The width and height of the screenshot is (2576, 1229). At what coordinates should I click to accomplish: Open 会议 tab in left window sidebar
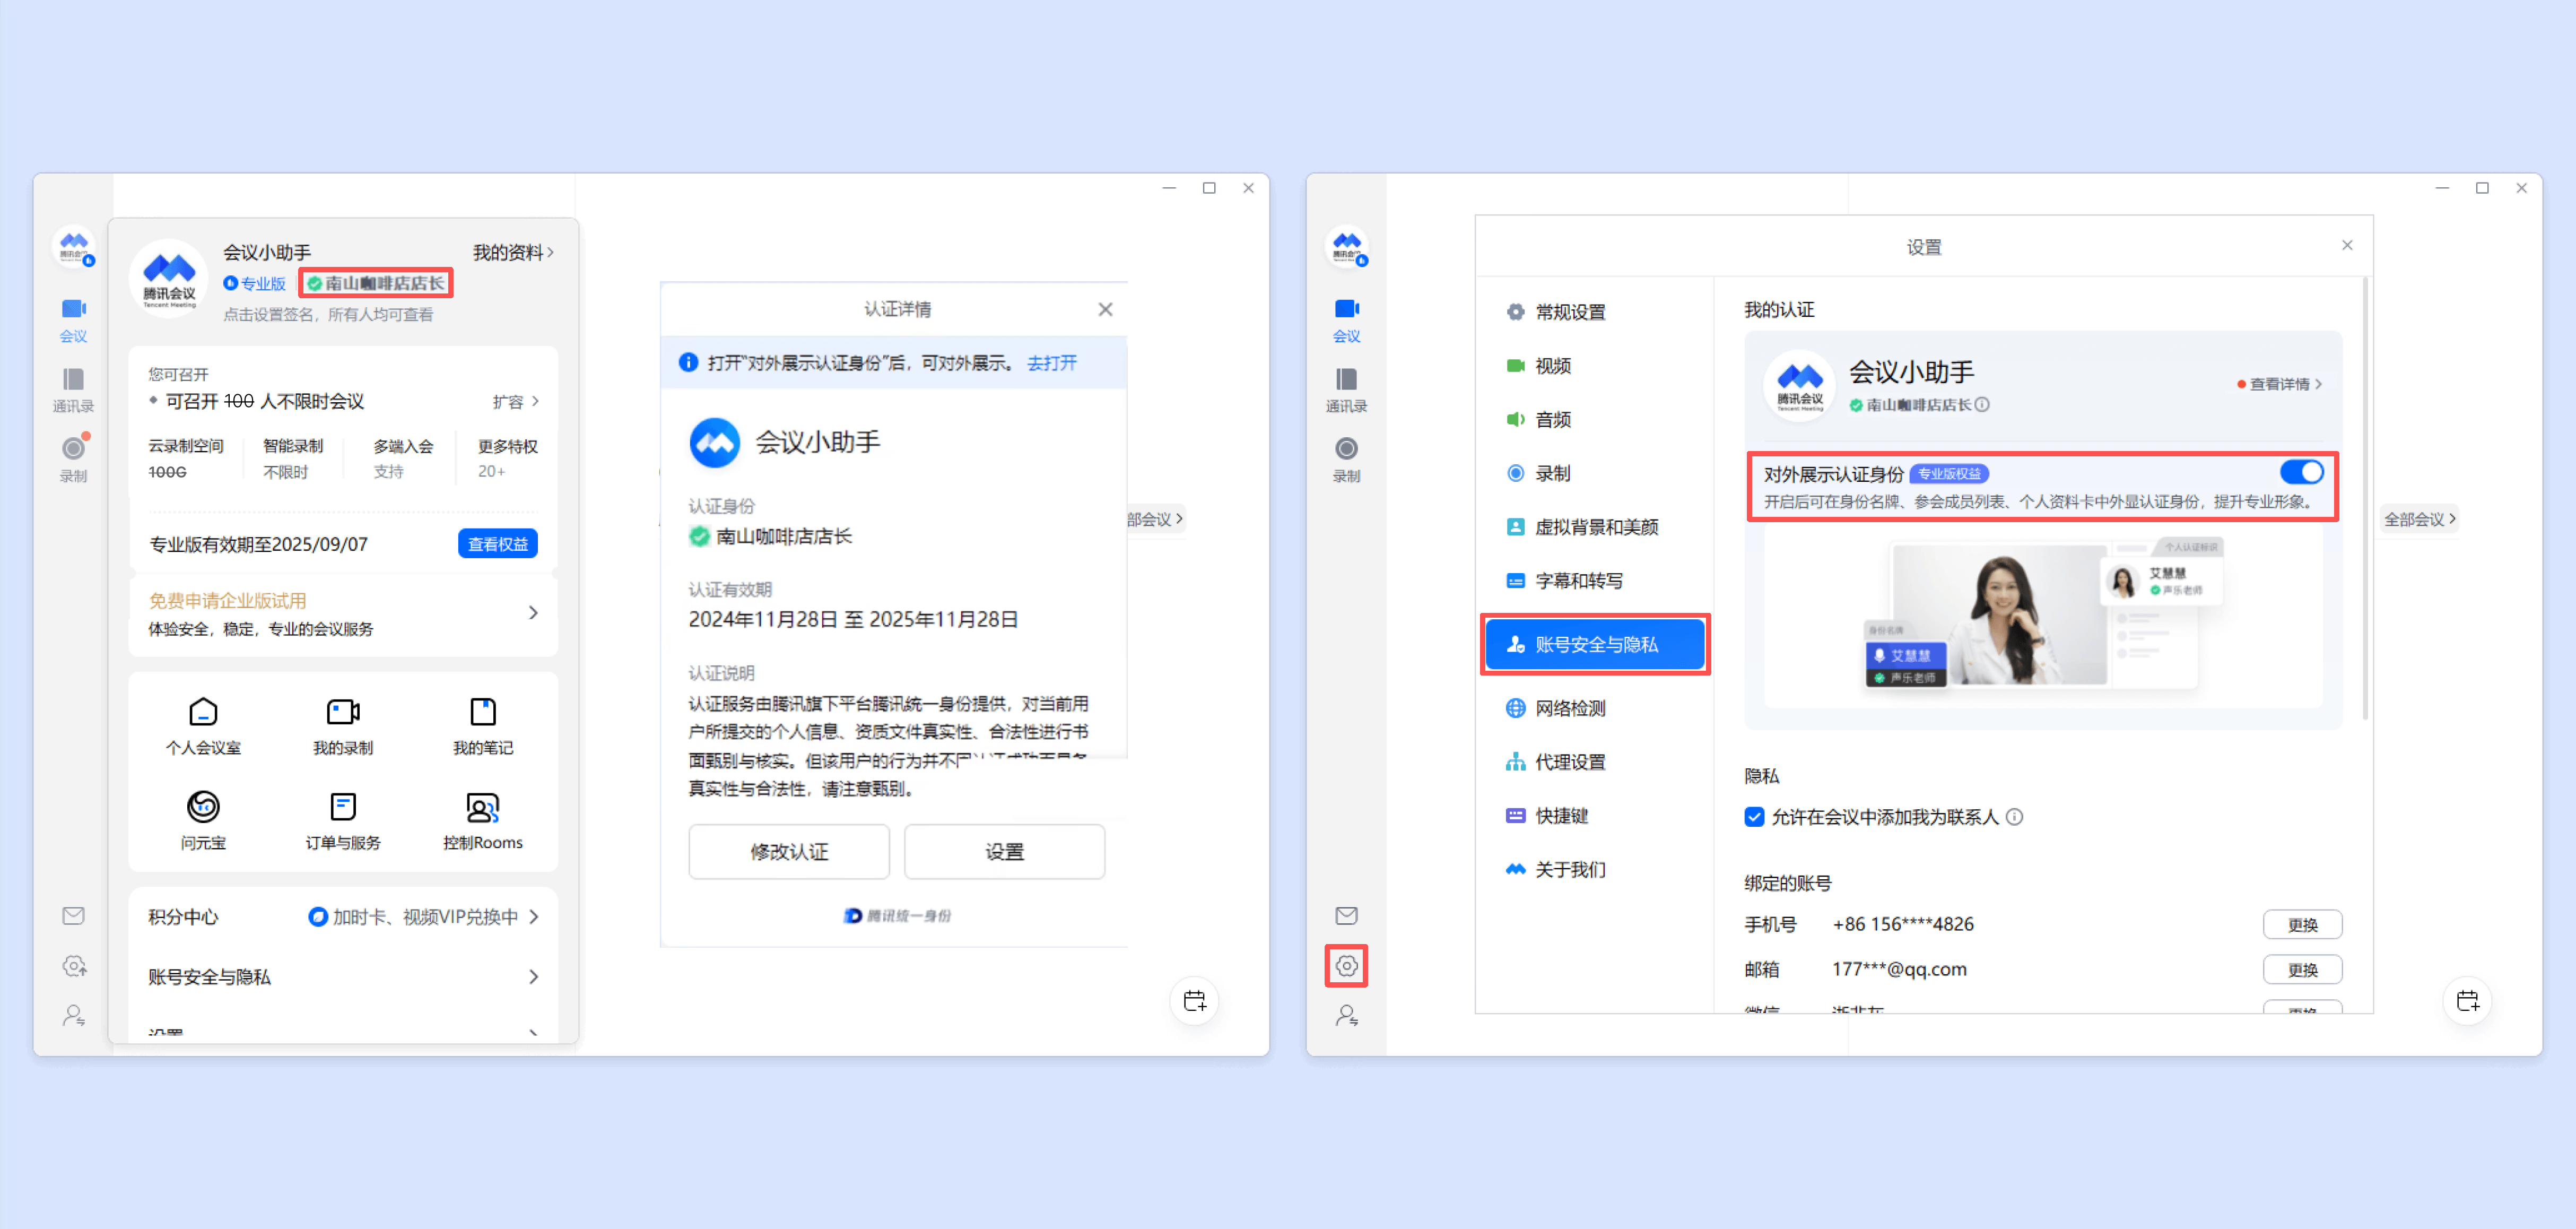tap(73, 320)
